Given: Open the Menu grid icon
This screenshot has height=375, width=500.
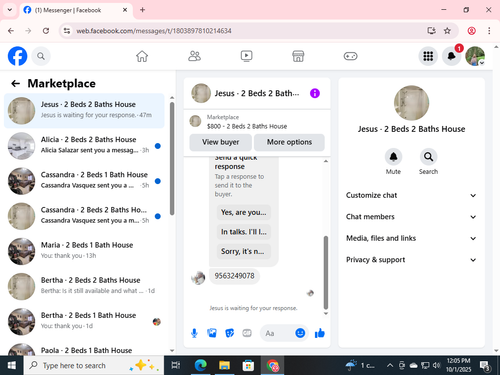Looking at the screenshot, I should [428, 56].
